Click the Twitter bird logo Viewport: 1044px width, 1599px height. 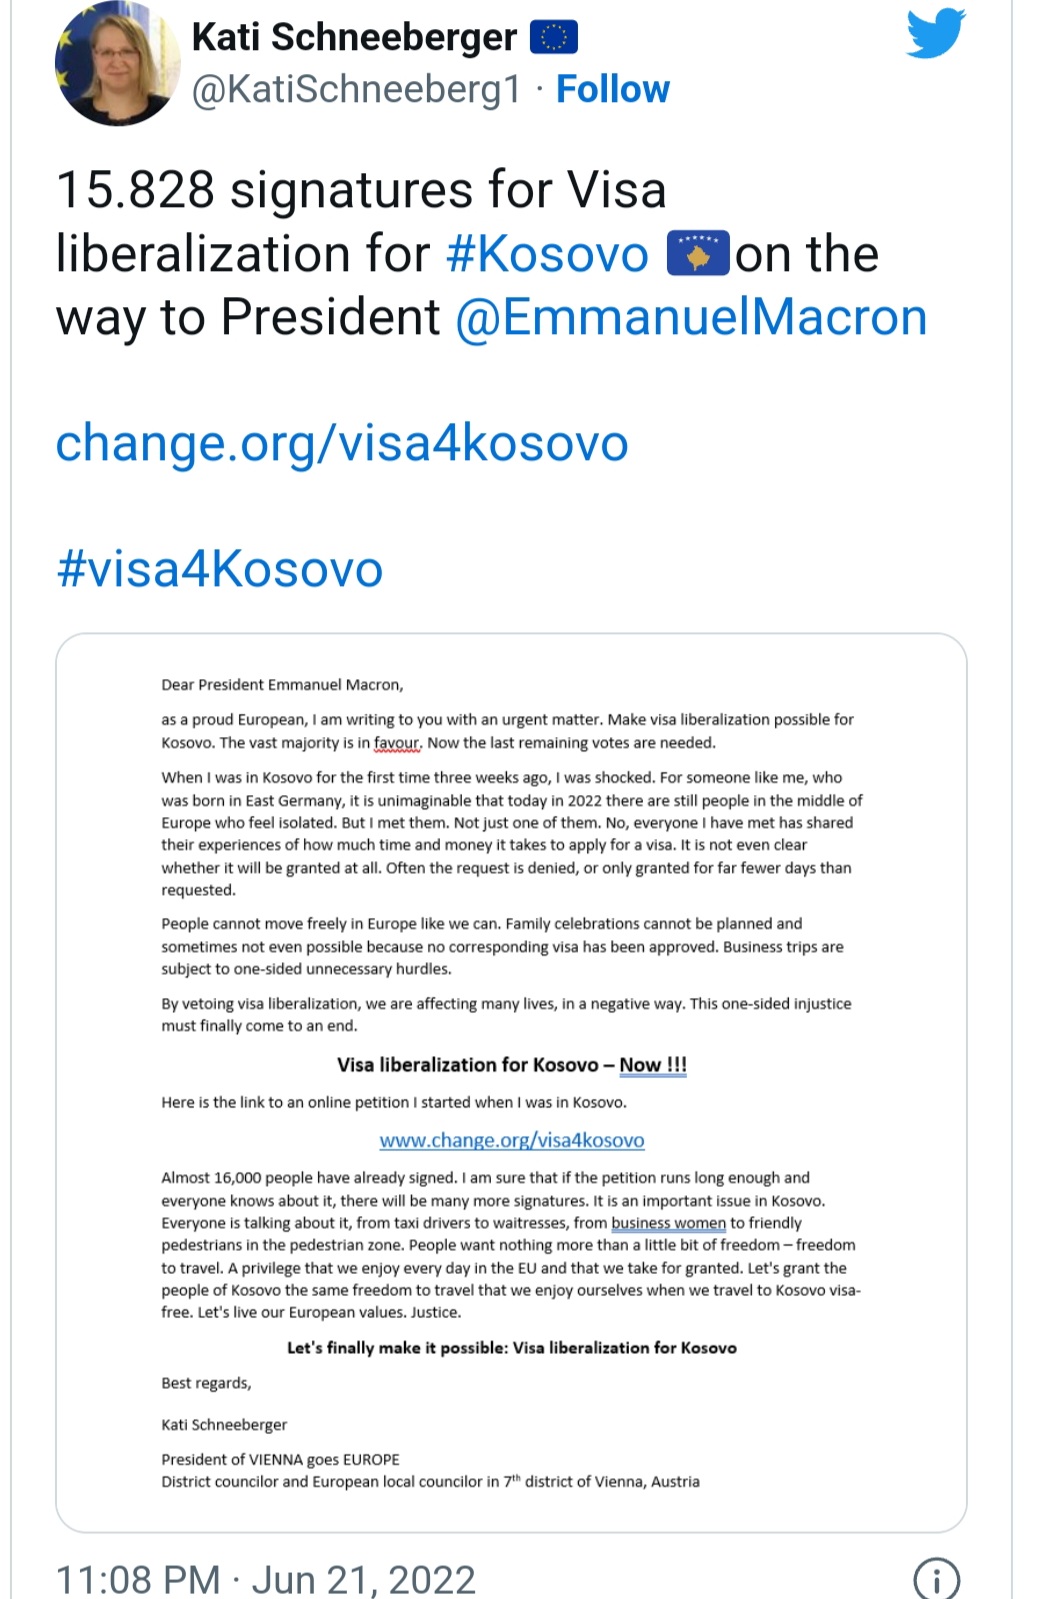935,34
